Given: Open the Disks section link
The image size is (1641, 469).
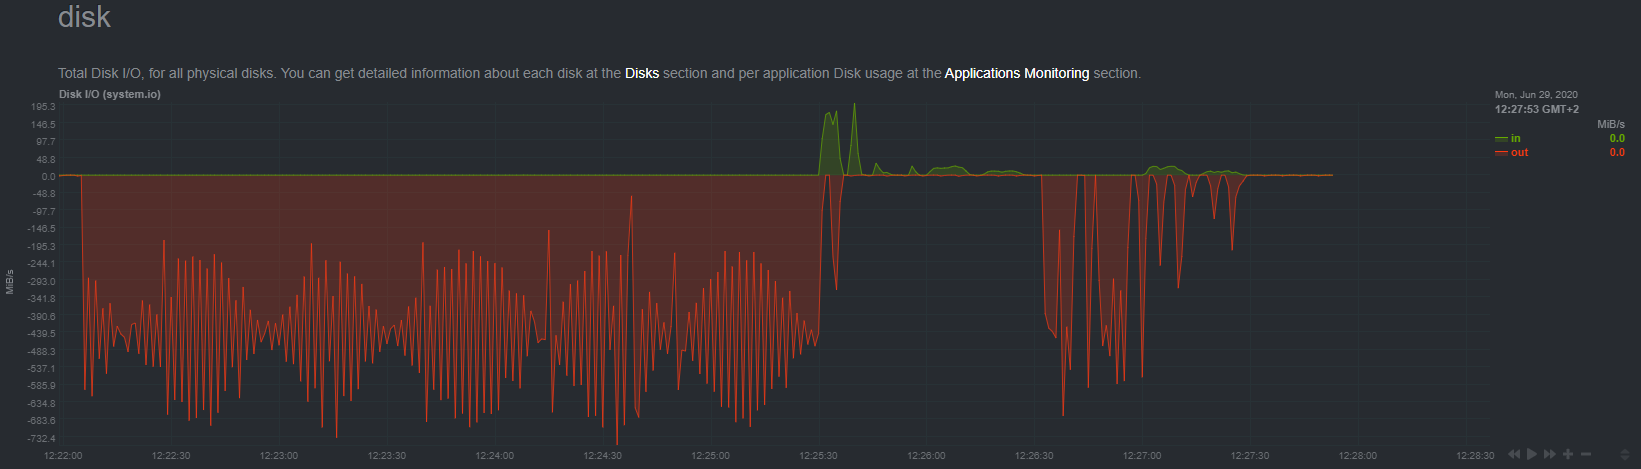Looking at the screenshot, I should tap(642, 73).
